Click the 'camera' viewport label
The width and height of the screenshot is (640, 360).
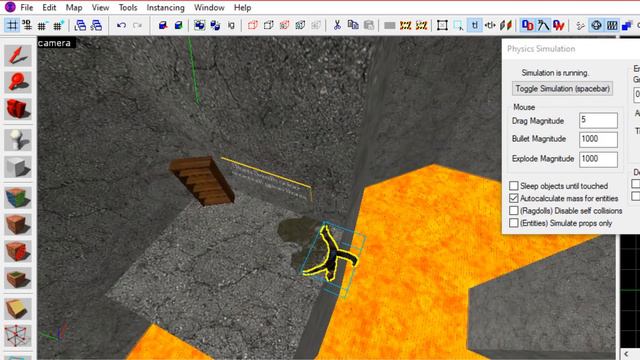tap(54, 43)
